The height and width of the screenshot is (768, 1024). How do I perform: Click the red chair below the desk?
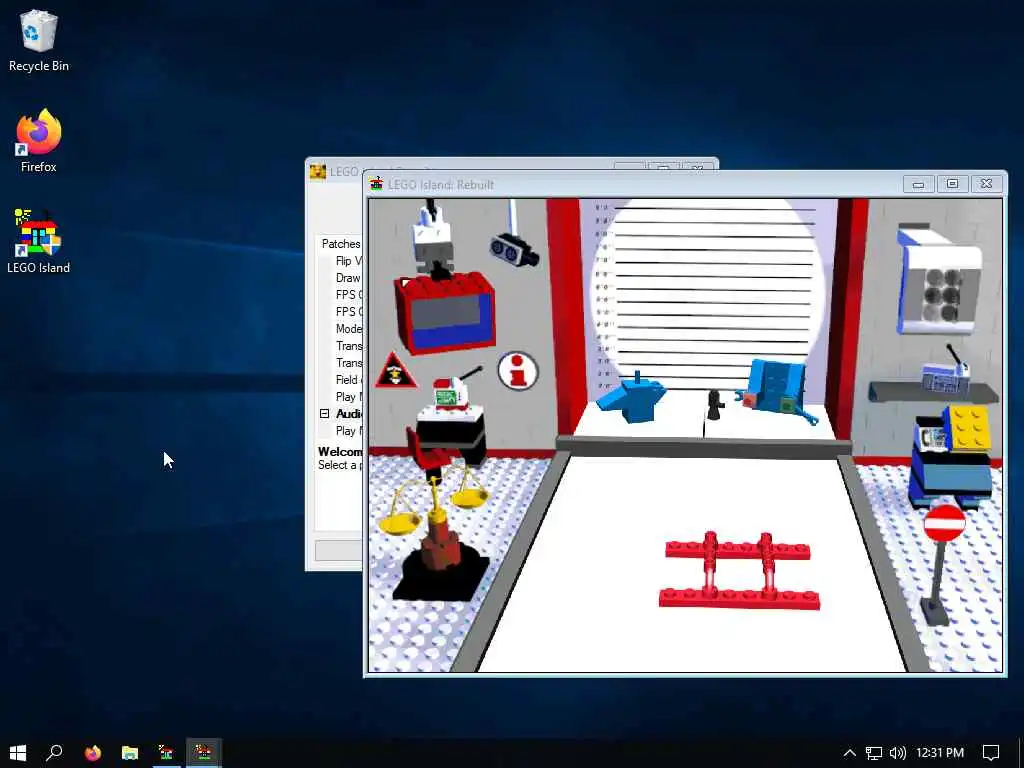[426, 451]
